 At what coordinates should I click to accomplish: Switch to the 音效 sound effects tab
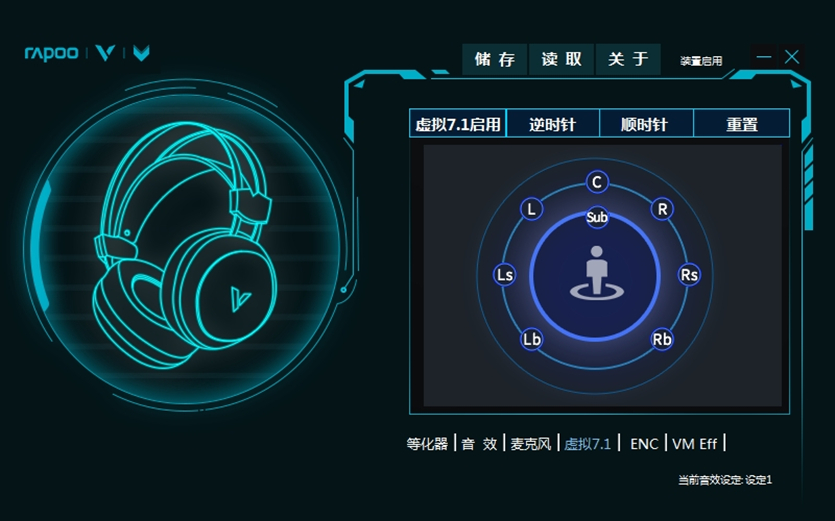(479, 444)
